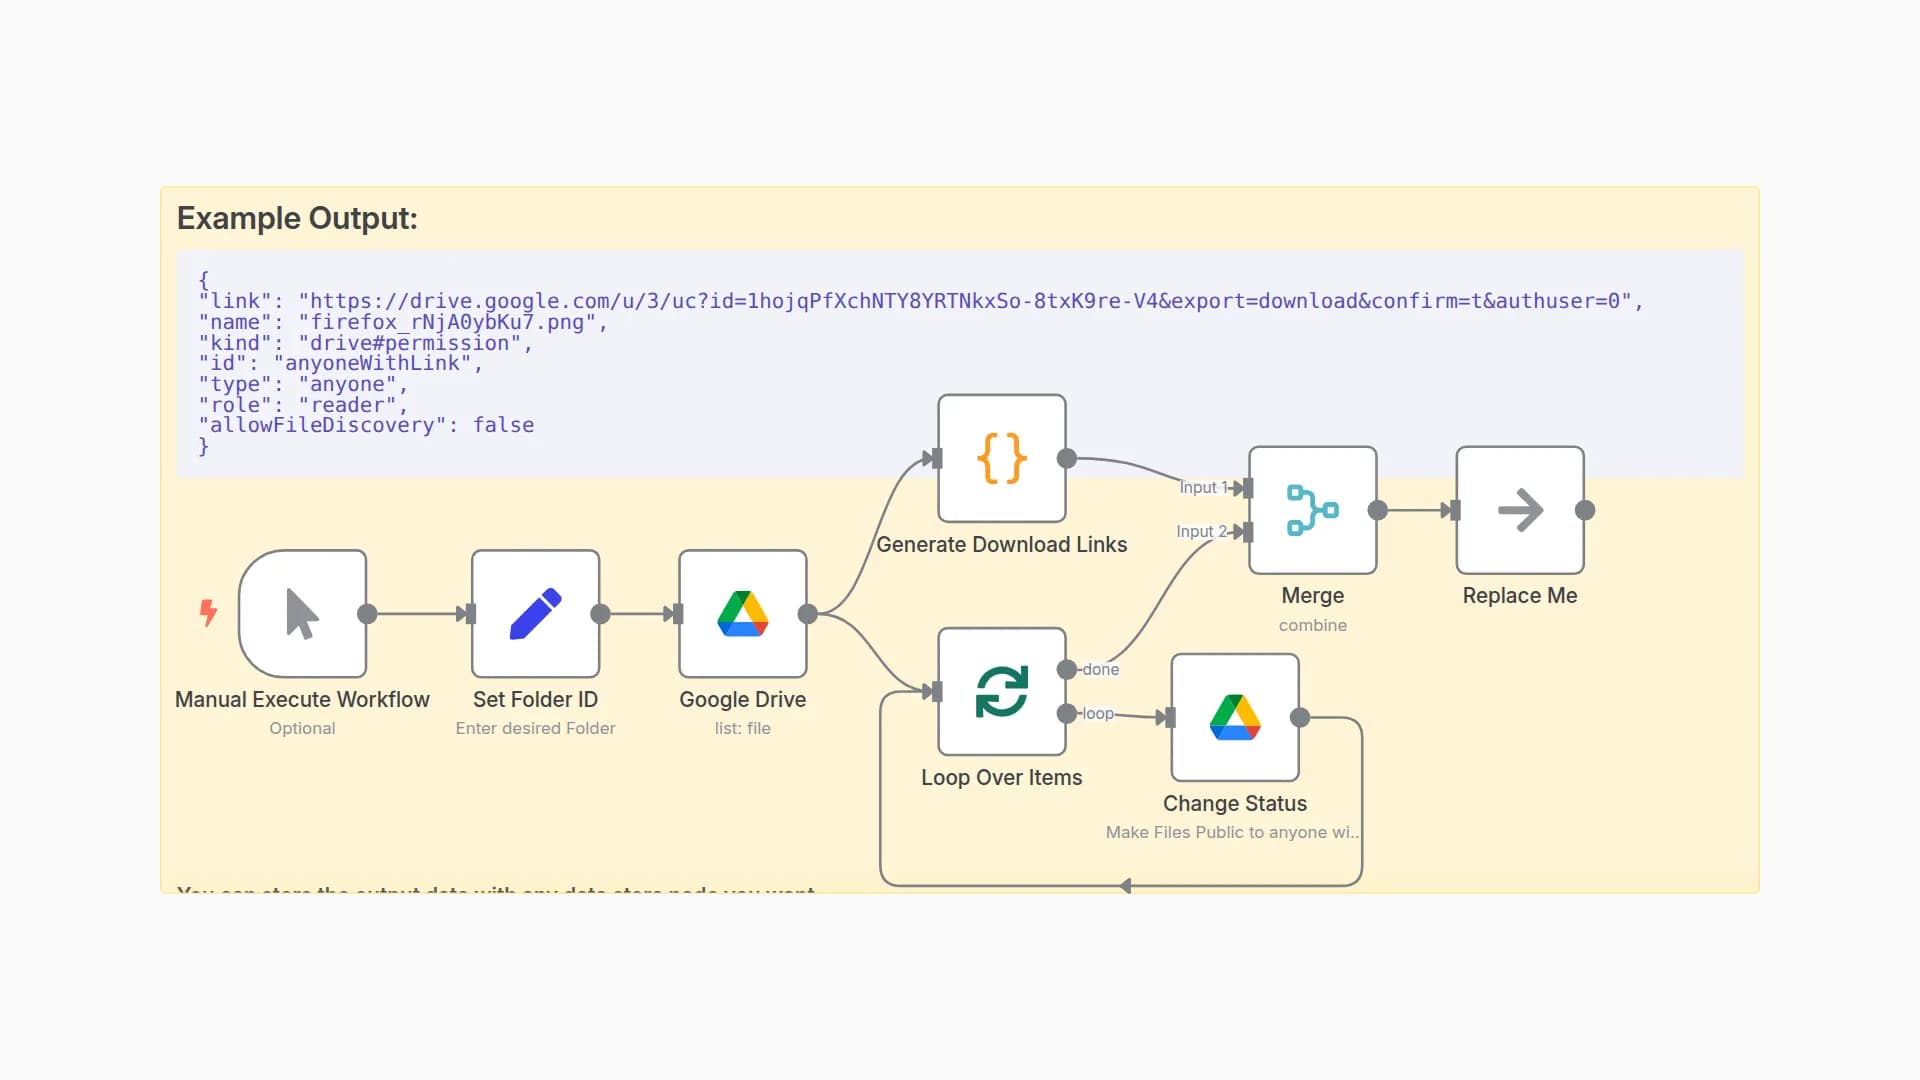
Task: Click the 'Google Drive' node label
Action: coord(743,699)
